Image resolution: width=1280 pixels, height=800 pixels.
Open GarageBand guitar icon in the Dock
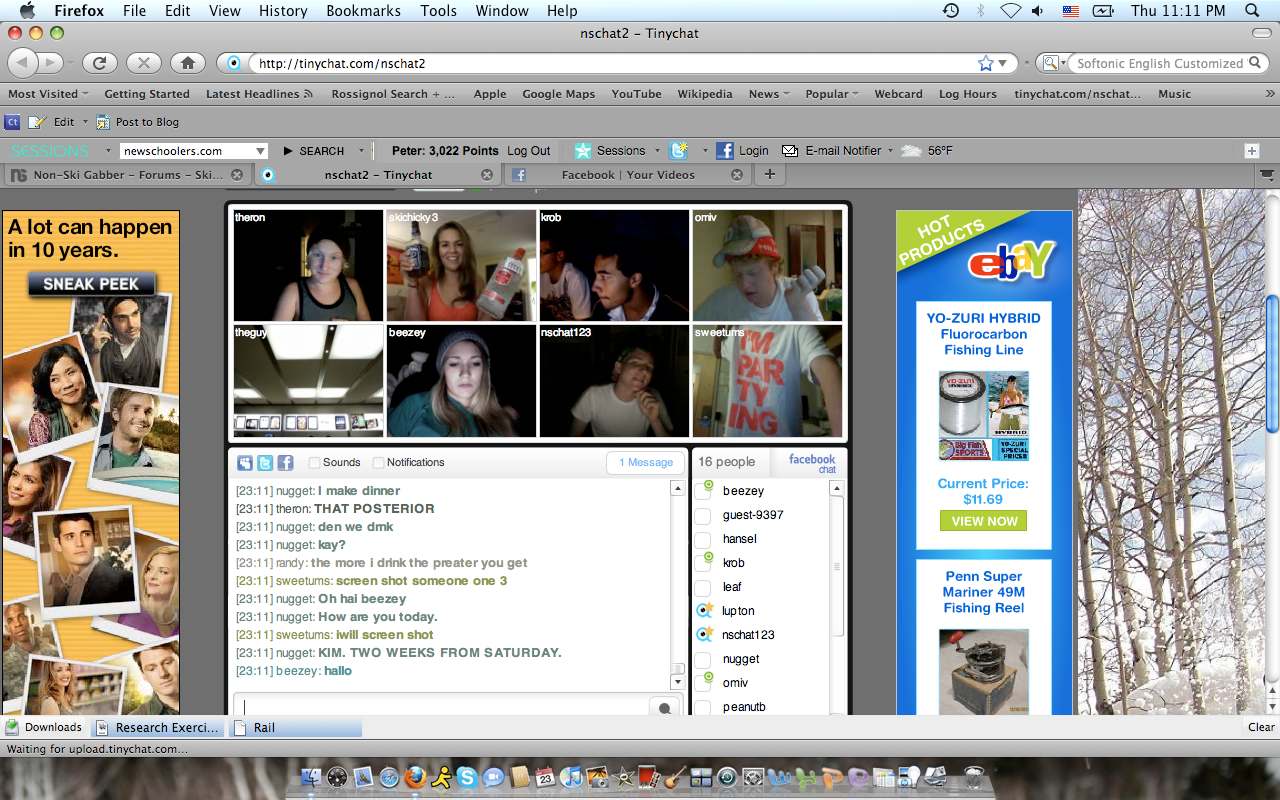click(675, 777)
